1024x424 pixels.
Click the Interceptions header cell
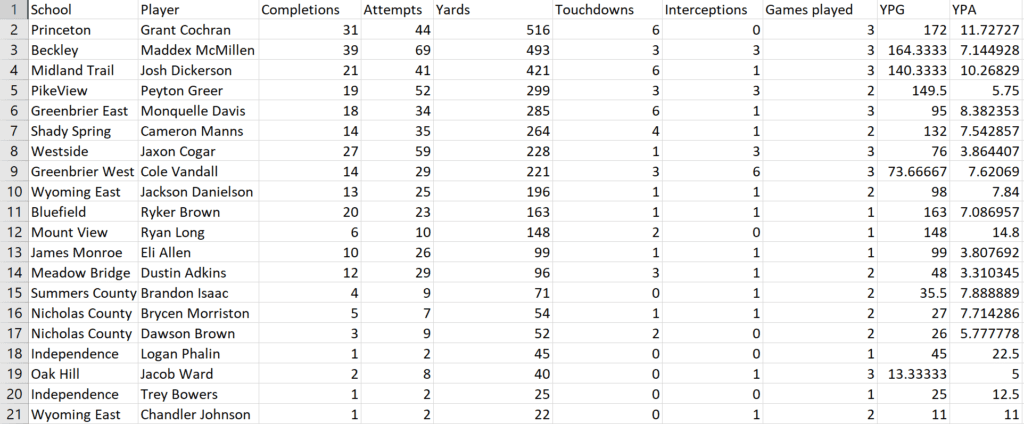(x=706, y=10)
